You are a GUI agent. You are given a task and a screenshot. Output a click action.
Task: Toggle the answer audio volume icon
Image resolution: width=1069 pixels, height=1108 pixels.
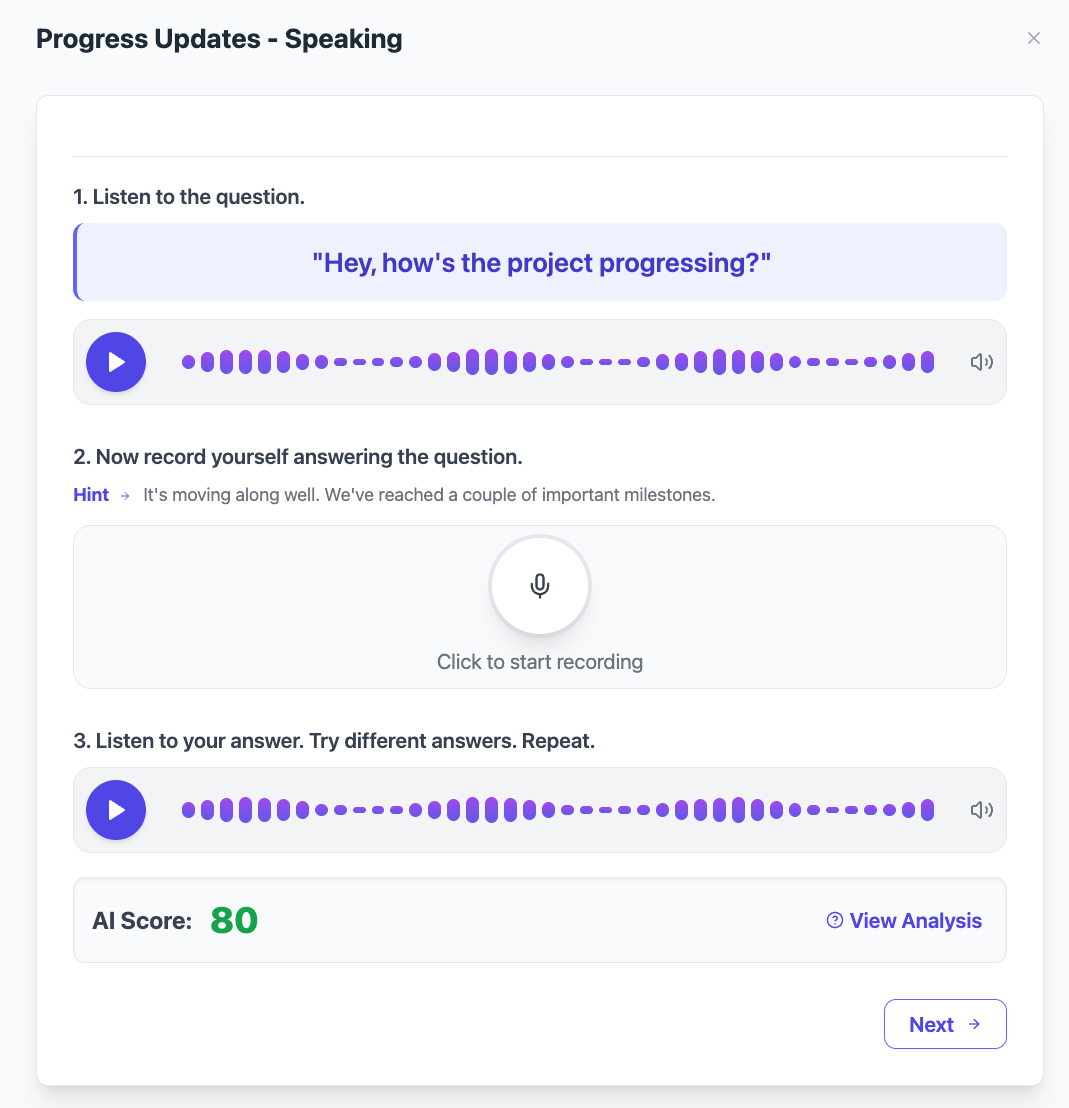(981, 810)
